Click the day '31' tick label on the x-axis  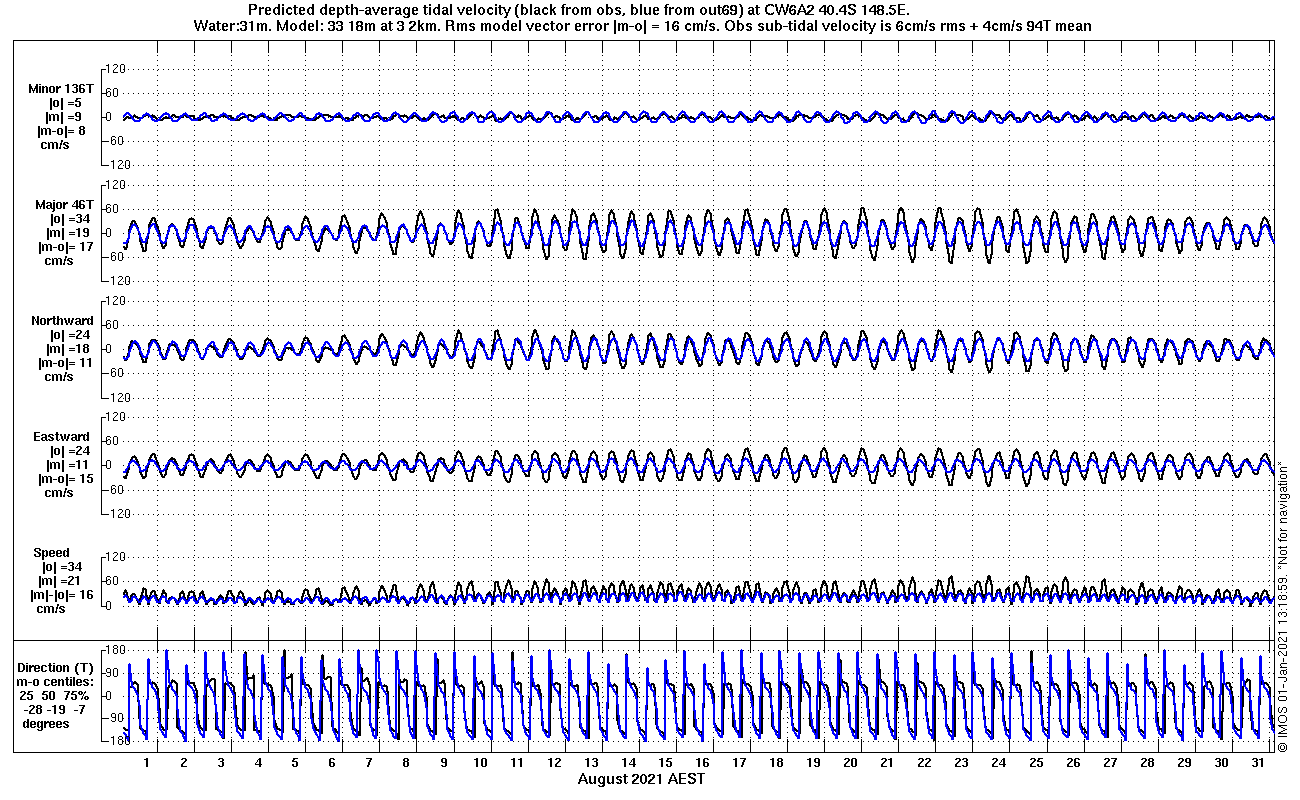pyautogui.click(x=1257, y=763)
